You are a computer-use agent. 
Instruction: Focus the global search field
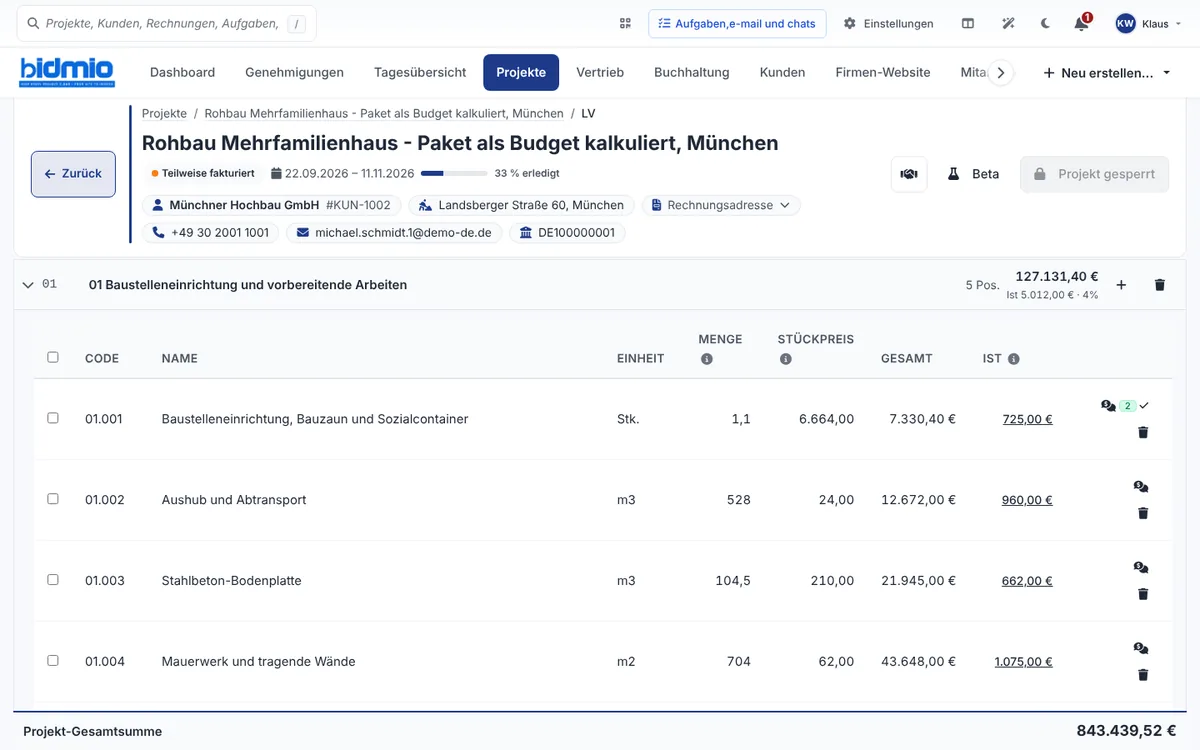167,23
